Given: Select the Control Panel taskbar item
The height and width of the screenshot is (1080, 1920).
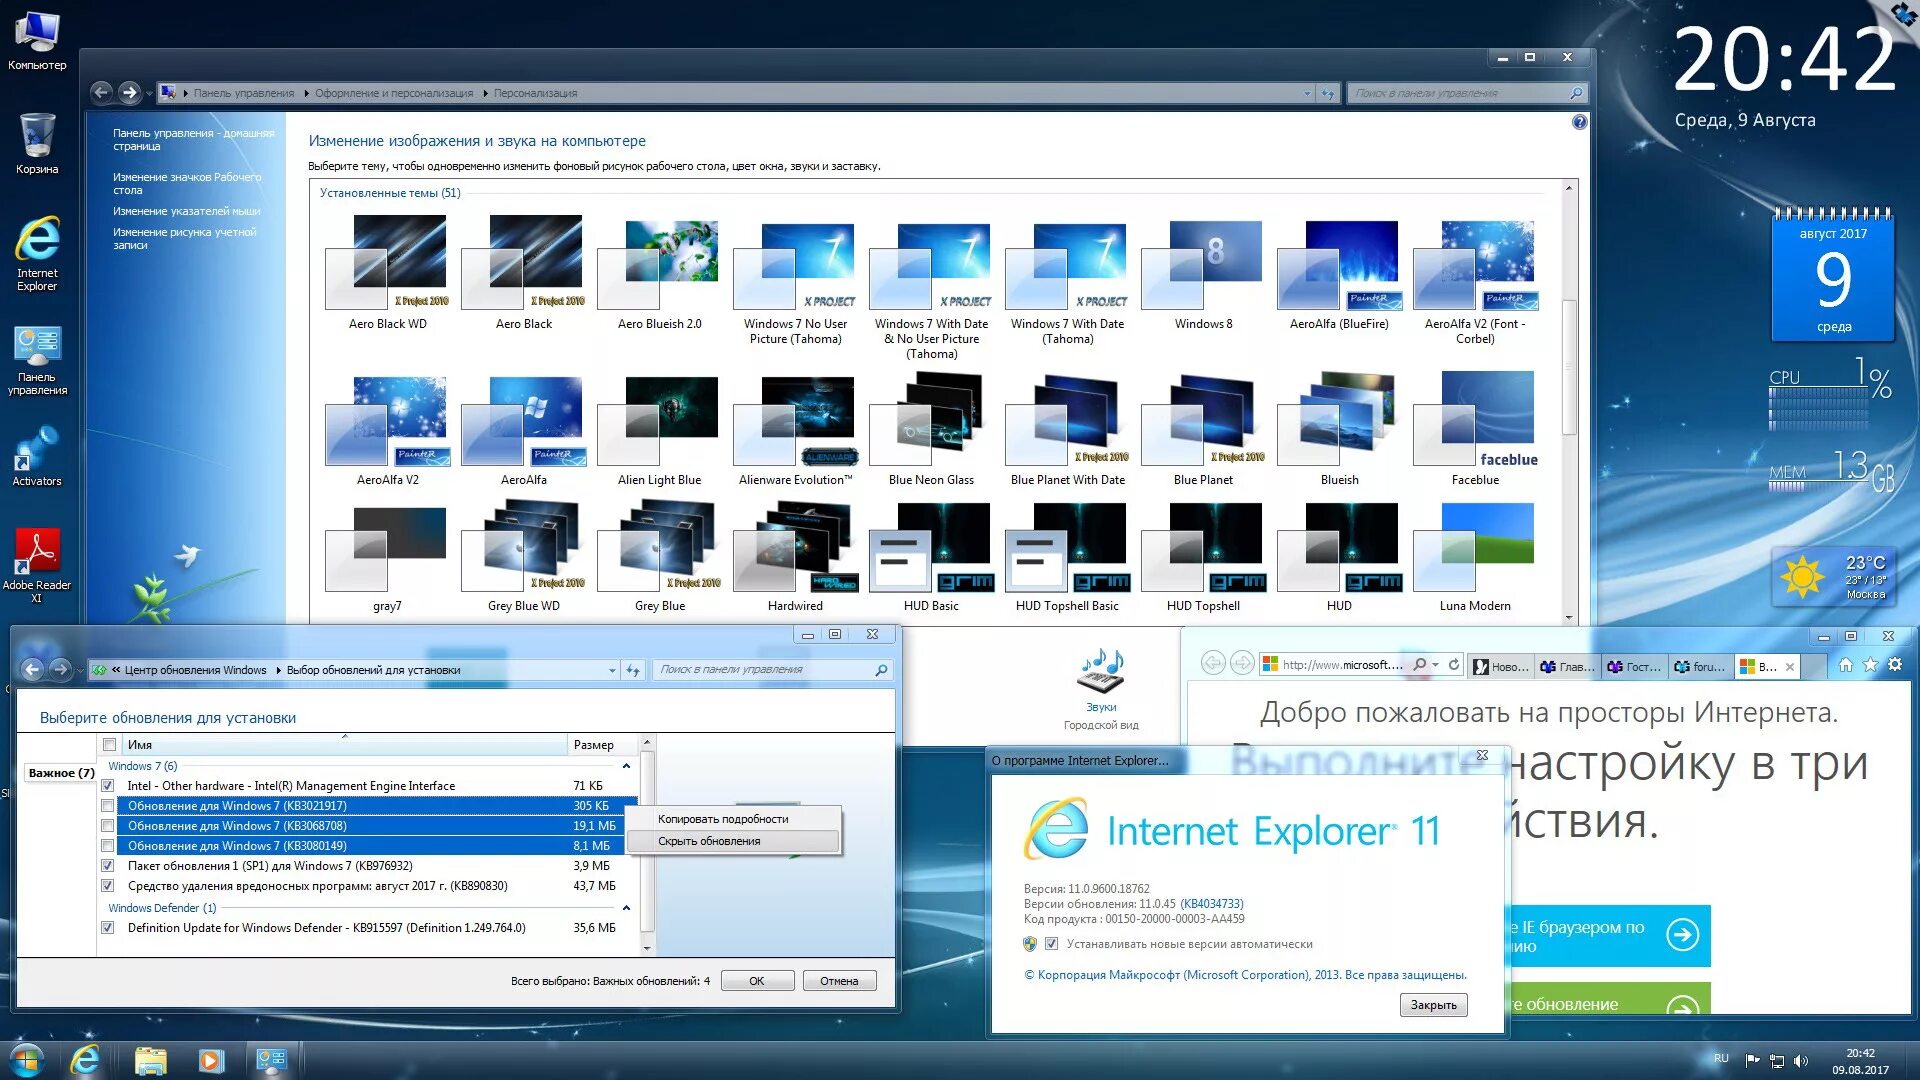Looking at the screenshot, I should pyautogui.click(x=271, y=1060).
